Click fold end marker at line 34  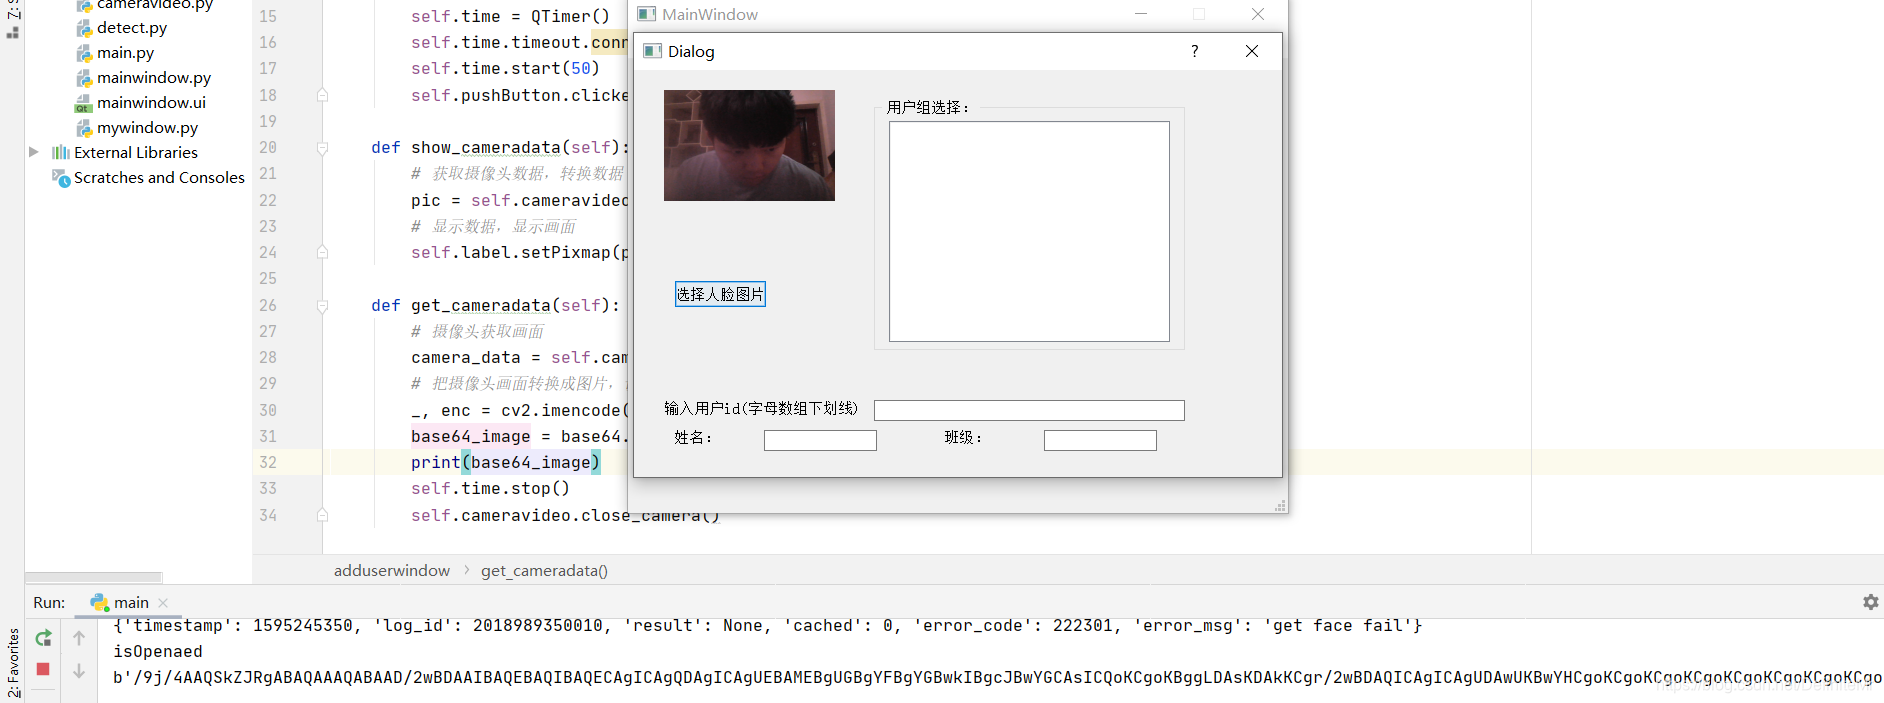click(x=322, y=515)
